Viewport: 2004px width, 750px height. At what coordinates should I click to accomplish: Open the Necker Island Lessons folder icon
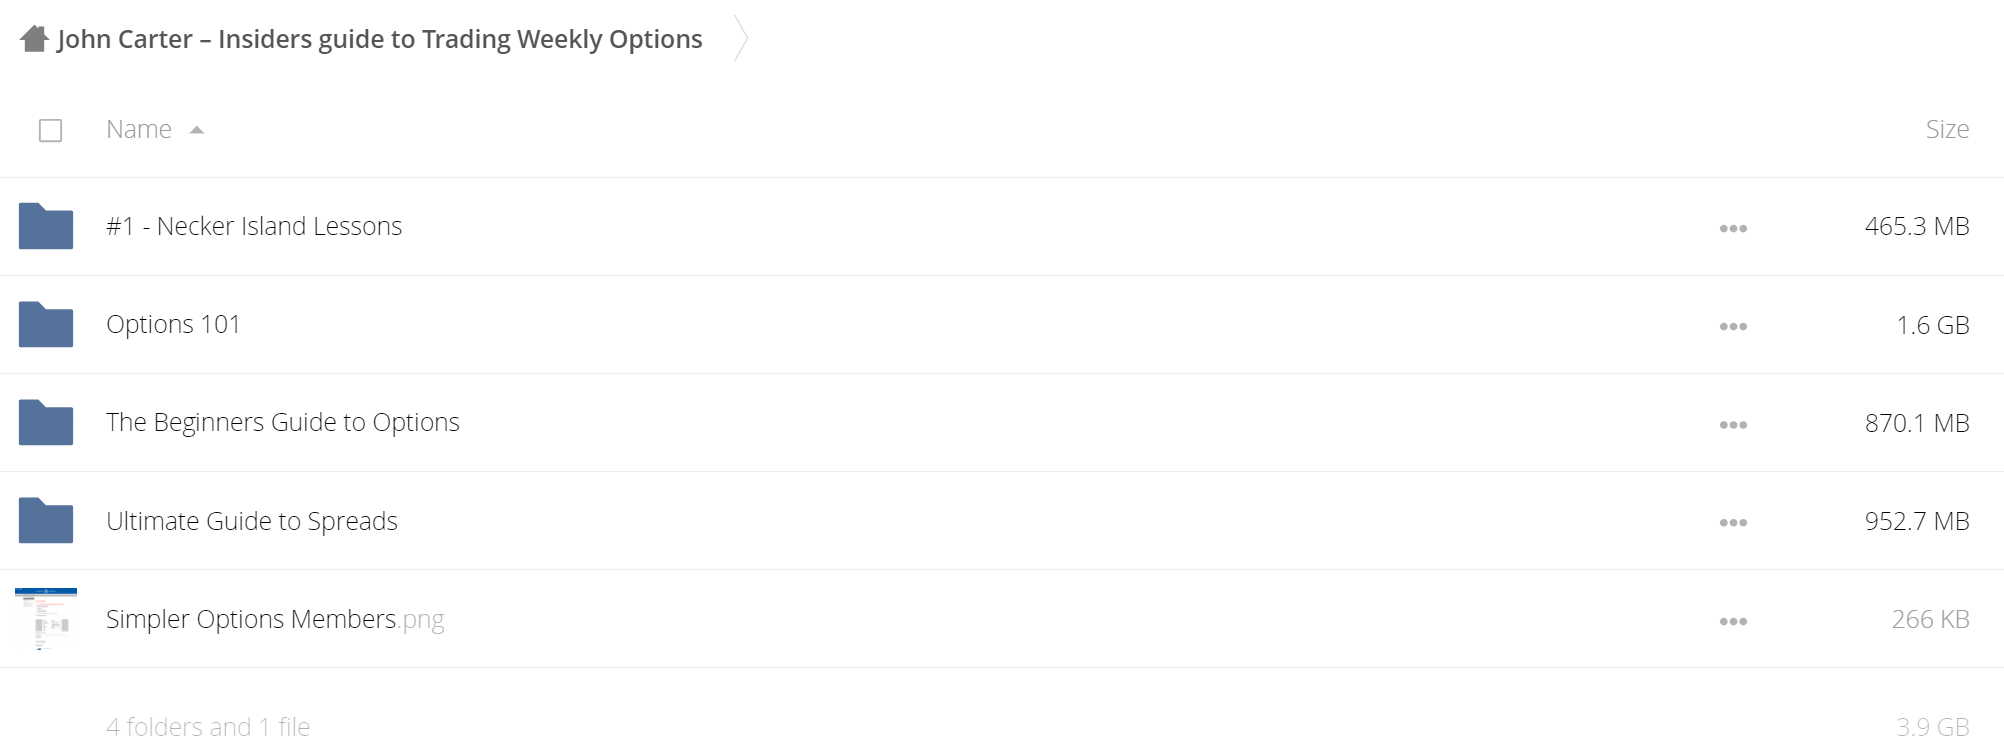(46, 226)
